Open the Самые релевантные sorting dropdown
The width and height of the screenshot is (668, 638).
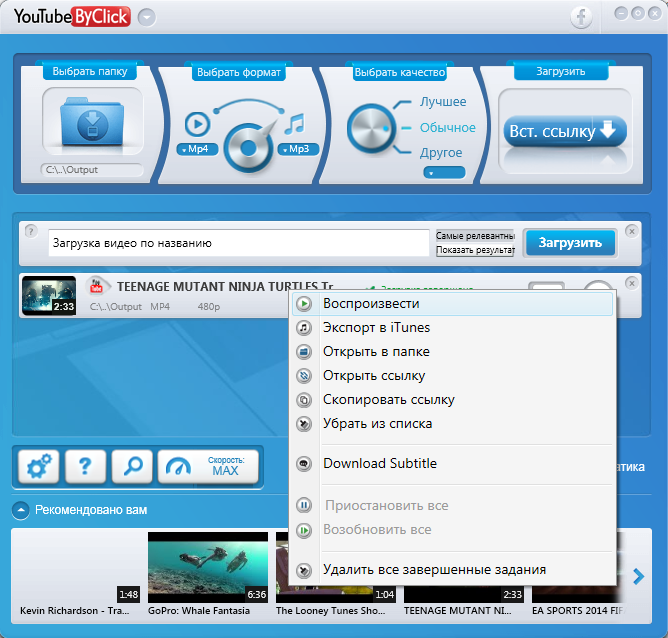(475, 236)
